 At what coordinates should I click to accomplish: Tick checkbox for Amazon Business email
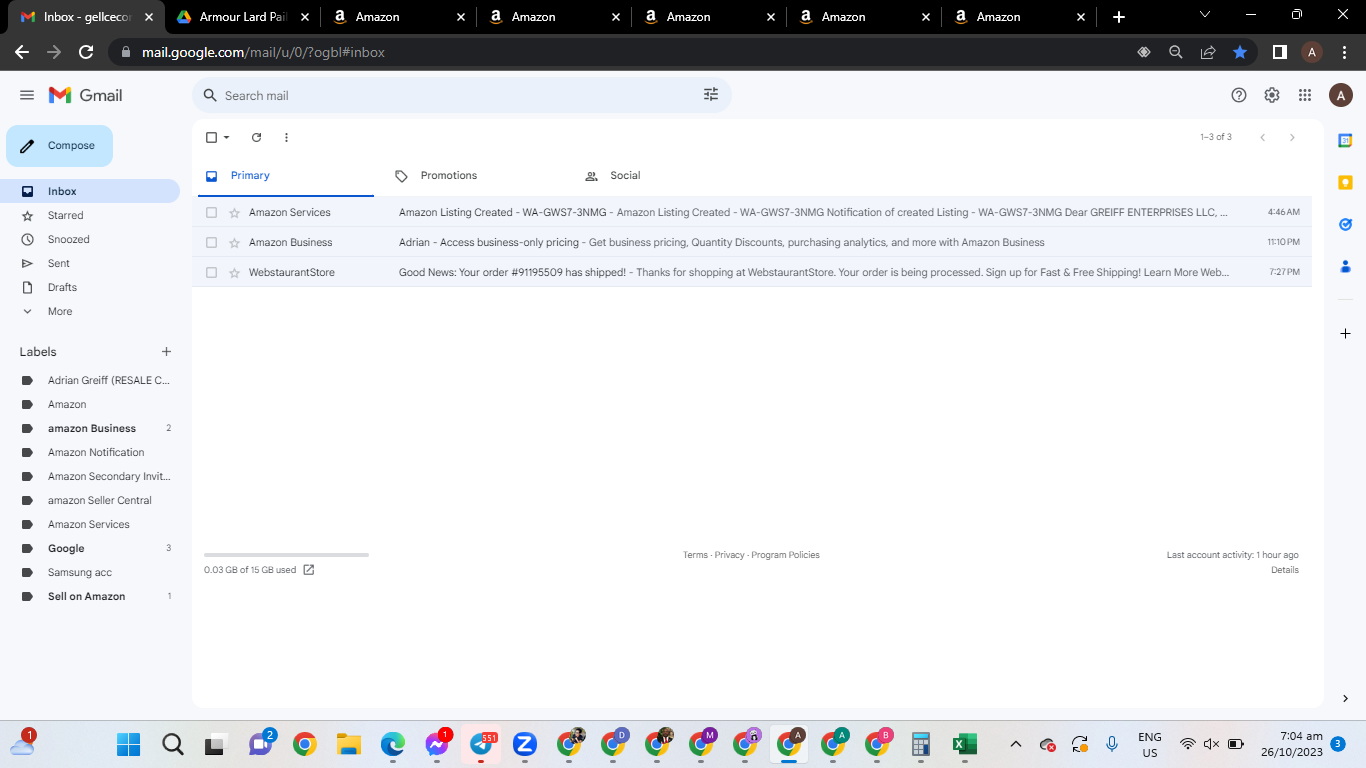coord(211,242)
